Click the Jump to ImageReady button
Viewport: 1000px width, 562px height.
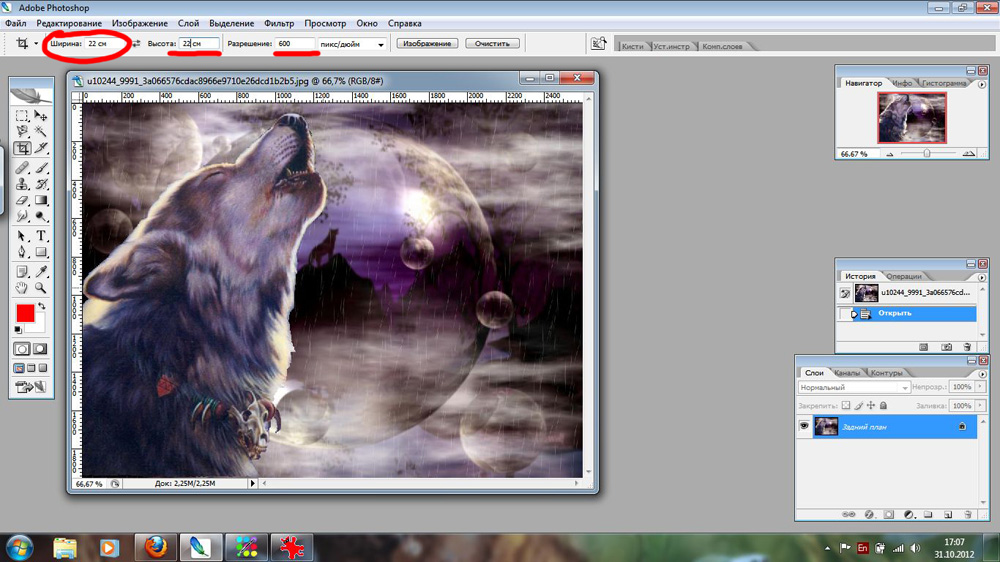31,387
